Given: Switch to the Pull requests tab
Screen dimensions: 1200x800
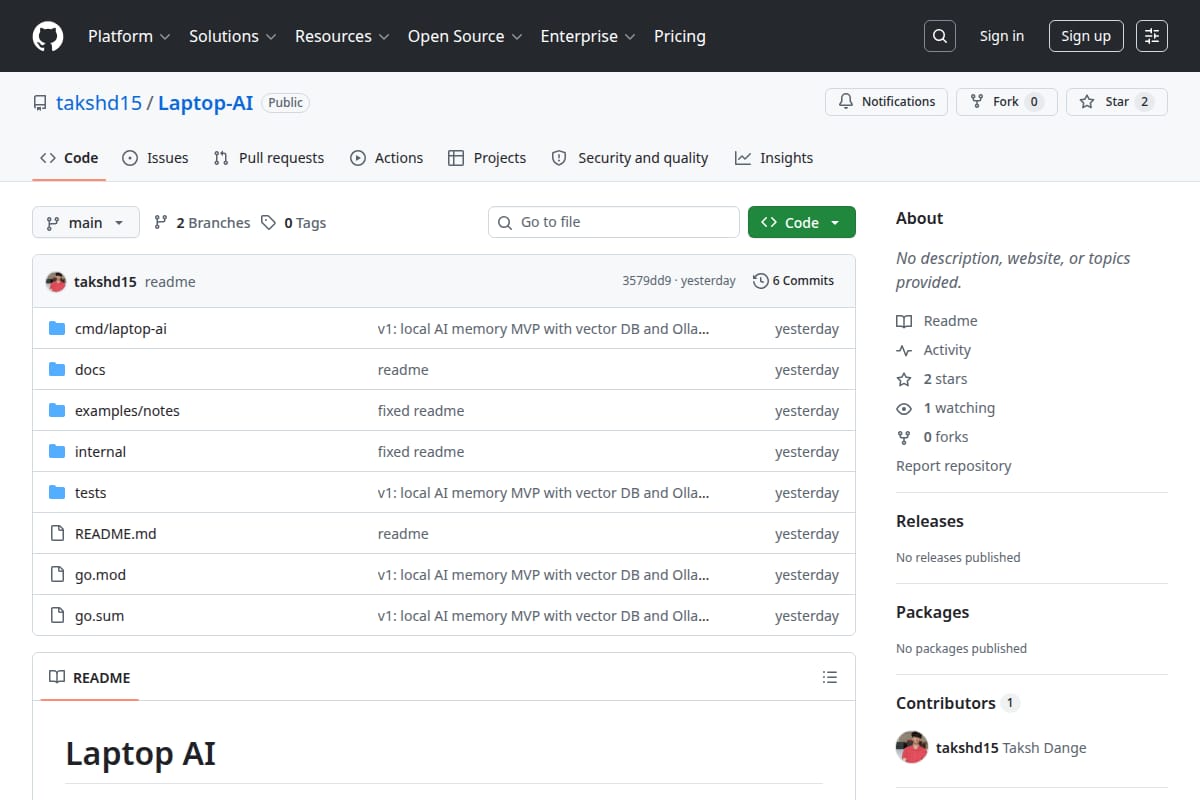Looking at the screenshot, I should [269, 158].
